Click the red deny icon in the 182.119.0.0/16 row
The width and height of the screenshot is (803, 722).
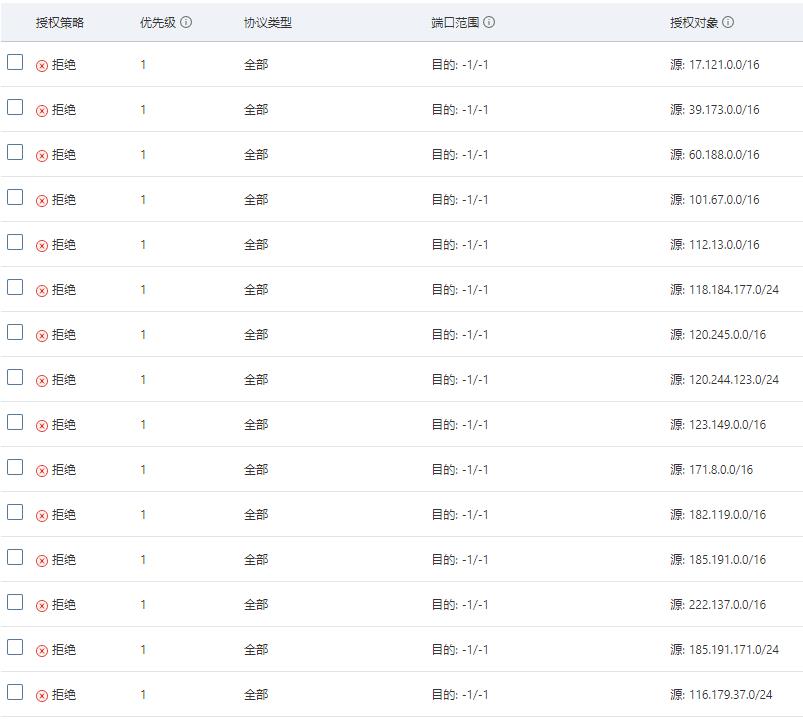(x=42, y=516)
